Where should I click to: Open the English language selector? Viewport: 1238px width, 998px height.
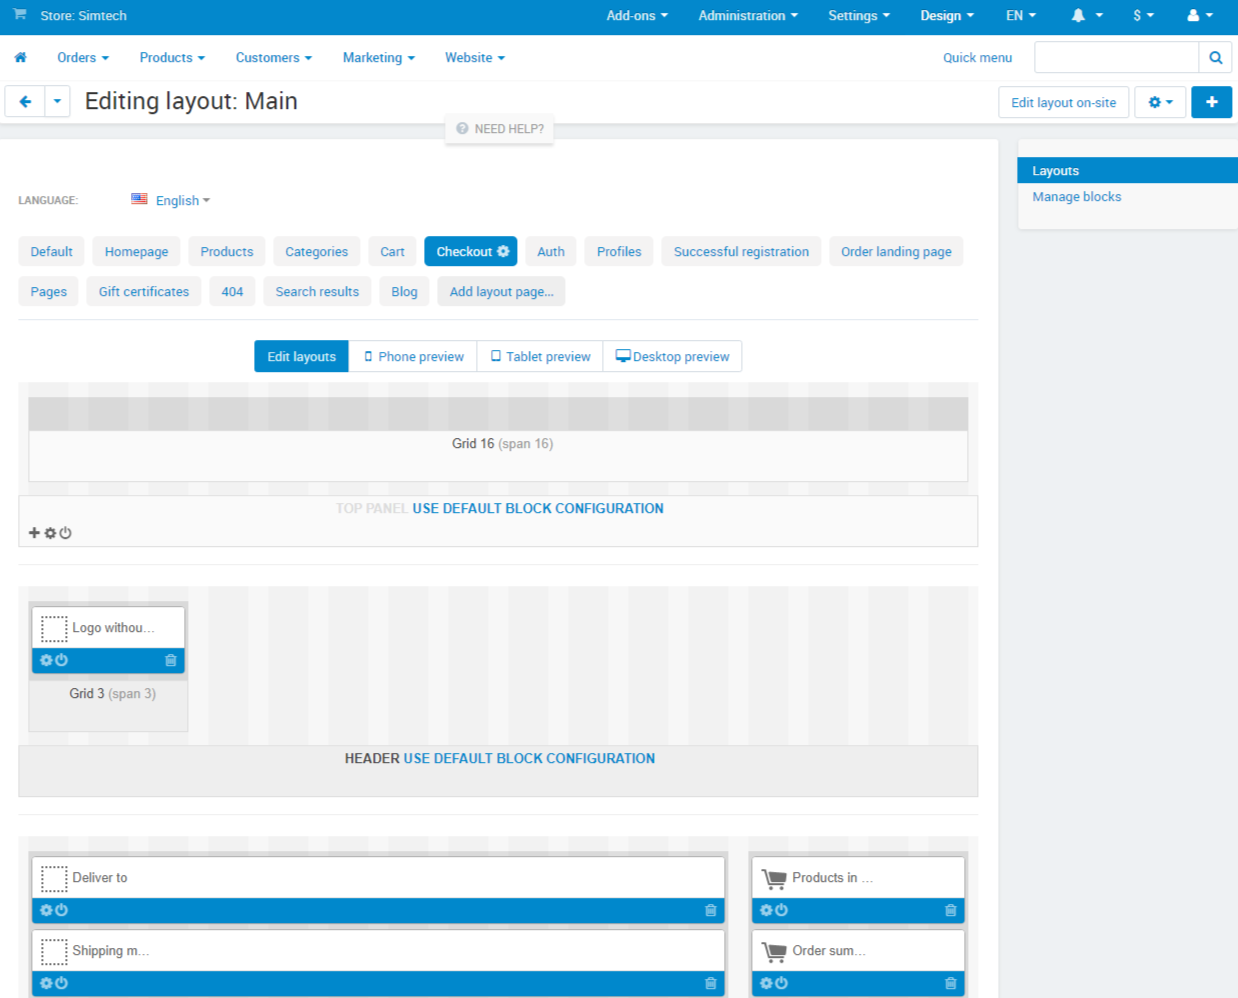pyautogui.click(x=183, y=201)
